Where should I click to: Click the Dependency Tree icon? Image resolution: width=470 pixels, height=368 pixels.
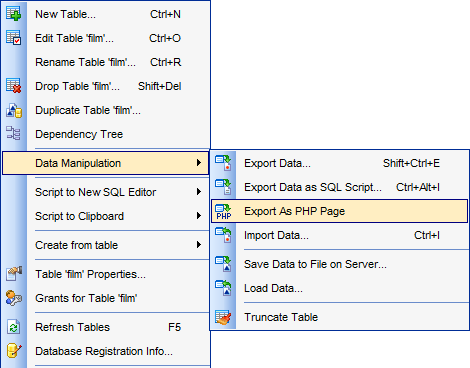(13, 134)
